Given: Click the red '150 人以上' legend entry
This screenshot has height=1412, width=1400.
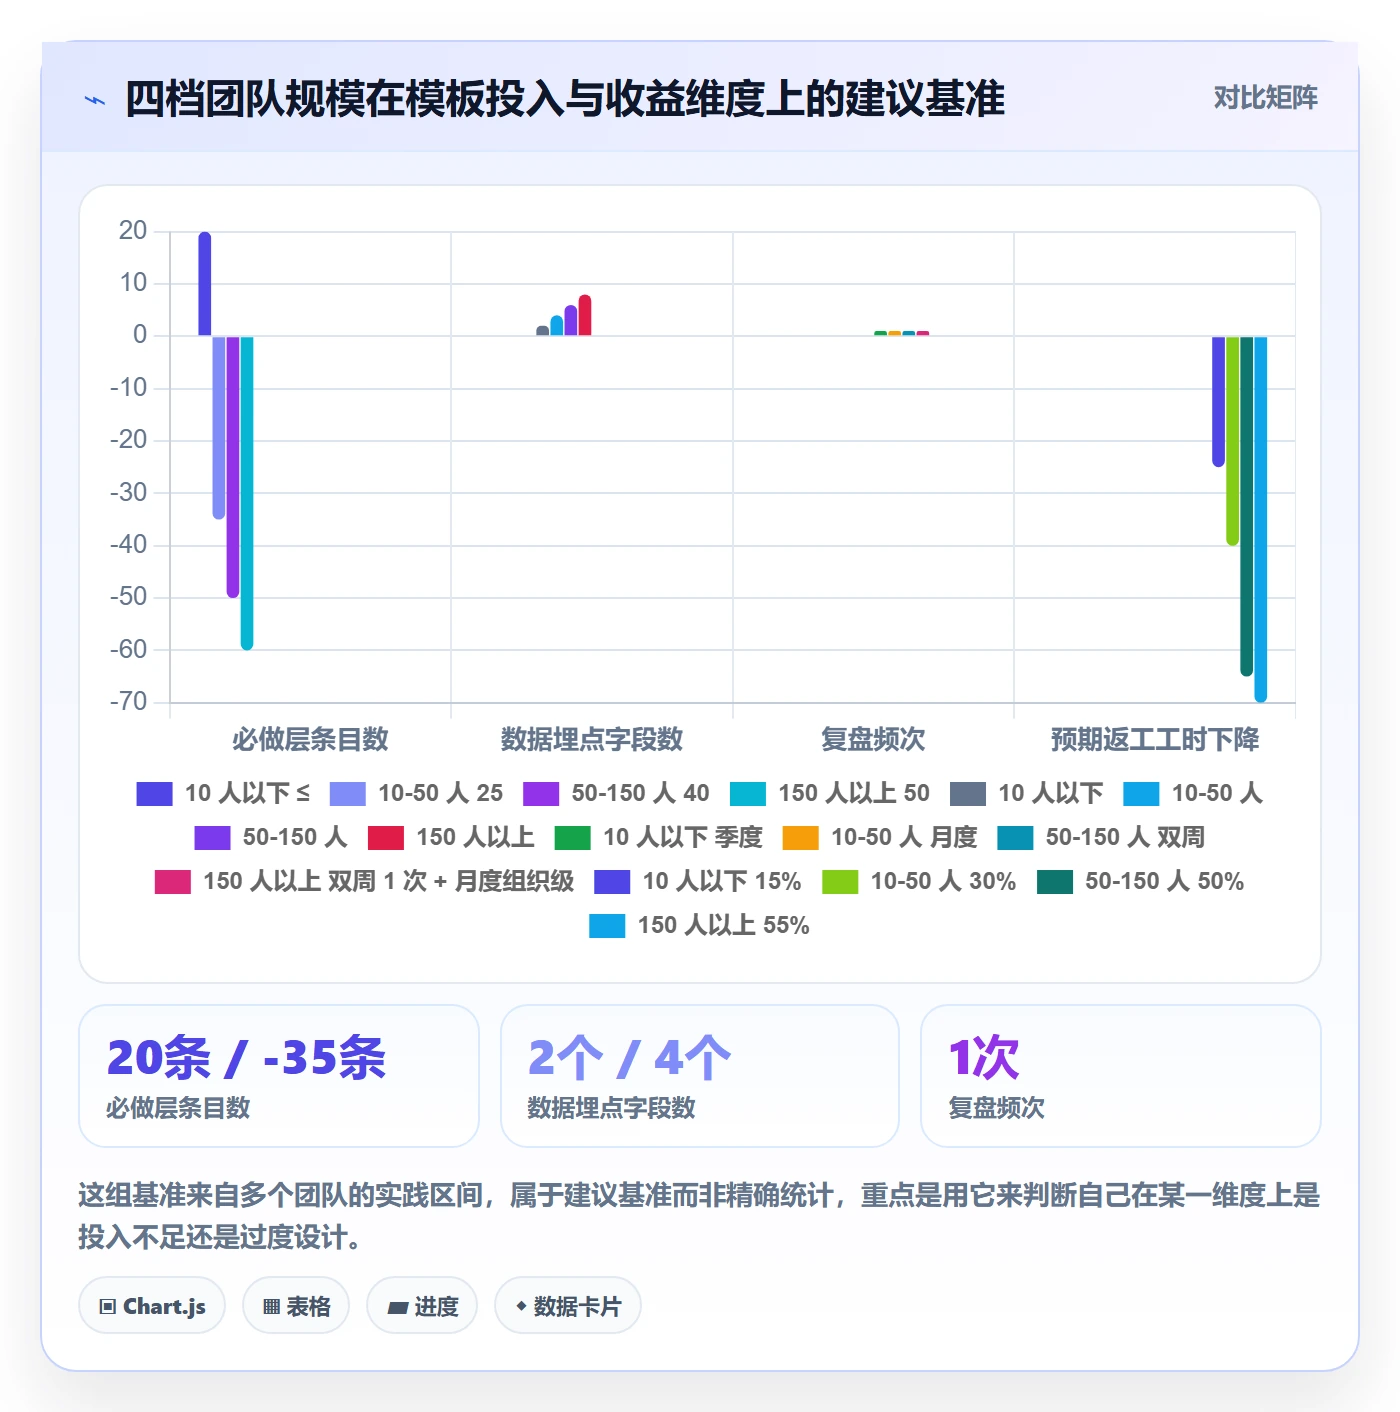Looking at the screenshot, I should [x=451, y=837].
